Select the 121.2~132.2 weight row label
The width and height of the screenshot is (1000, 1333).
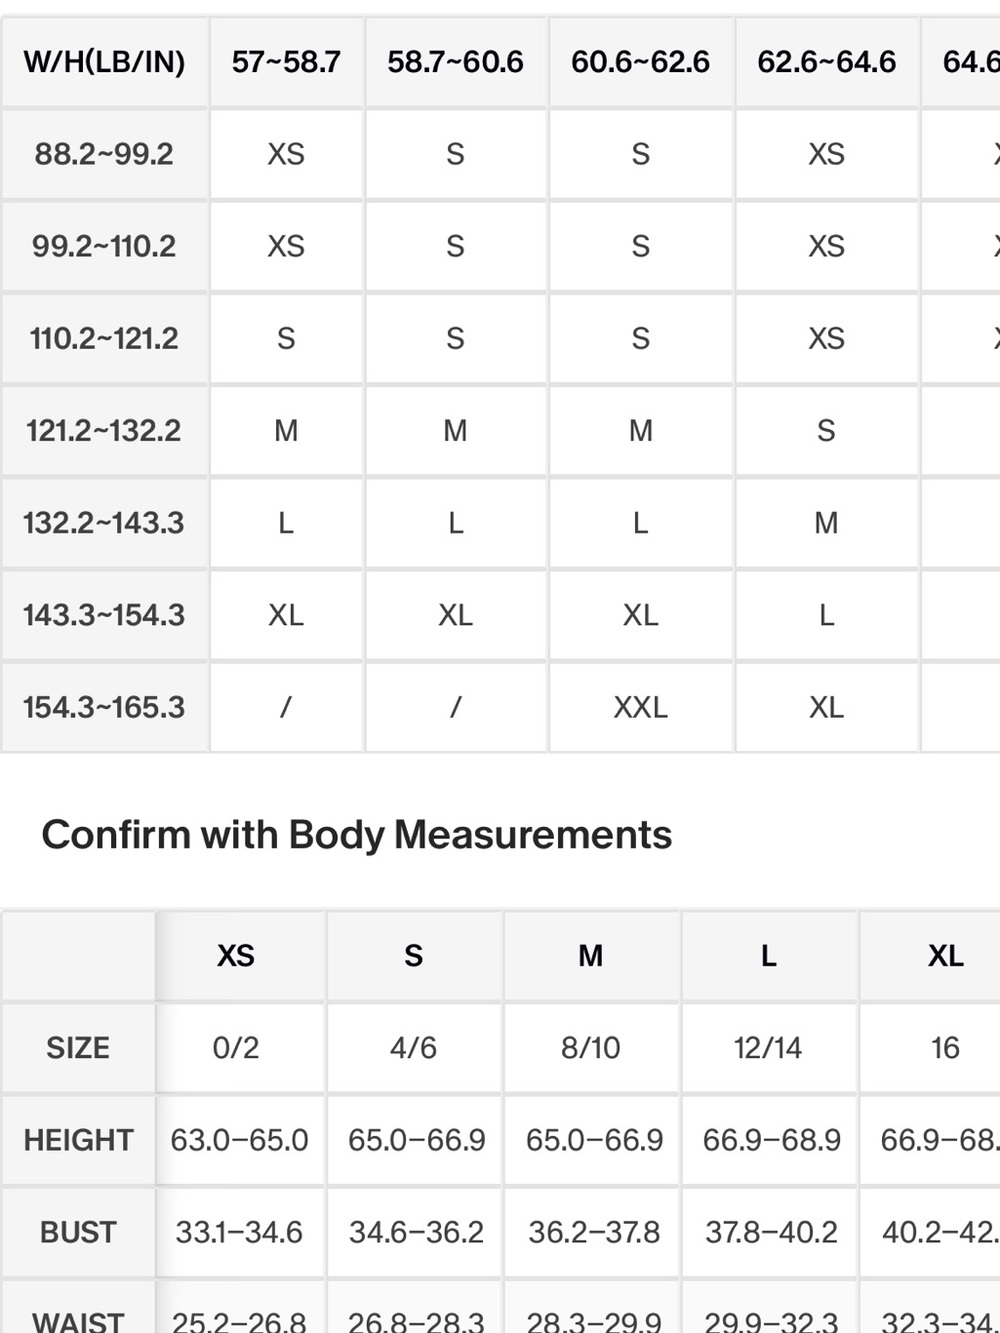104,431
